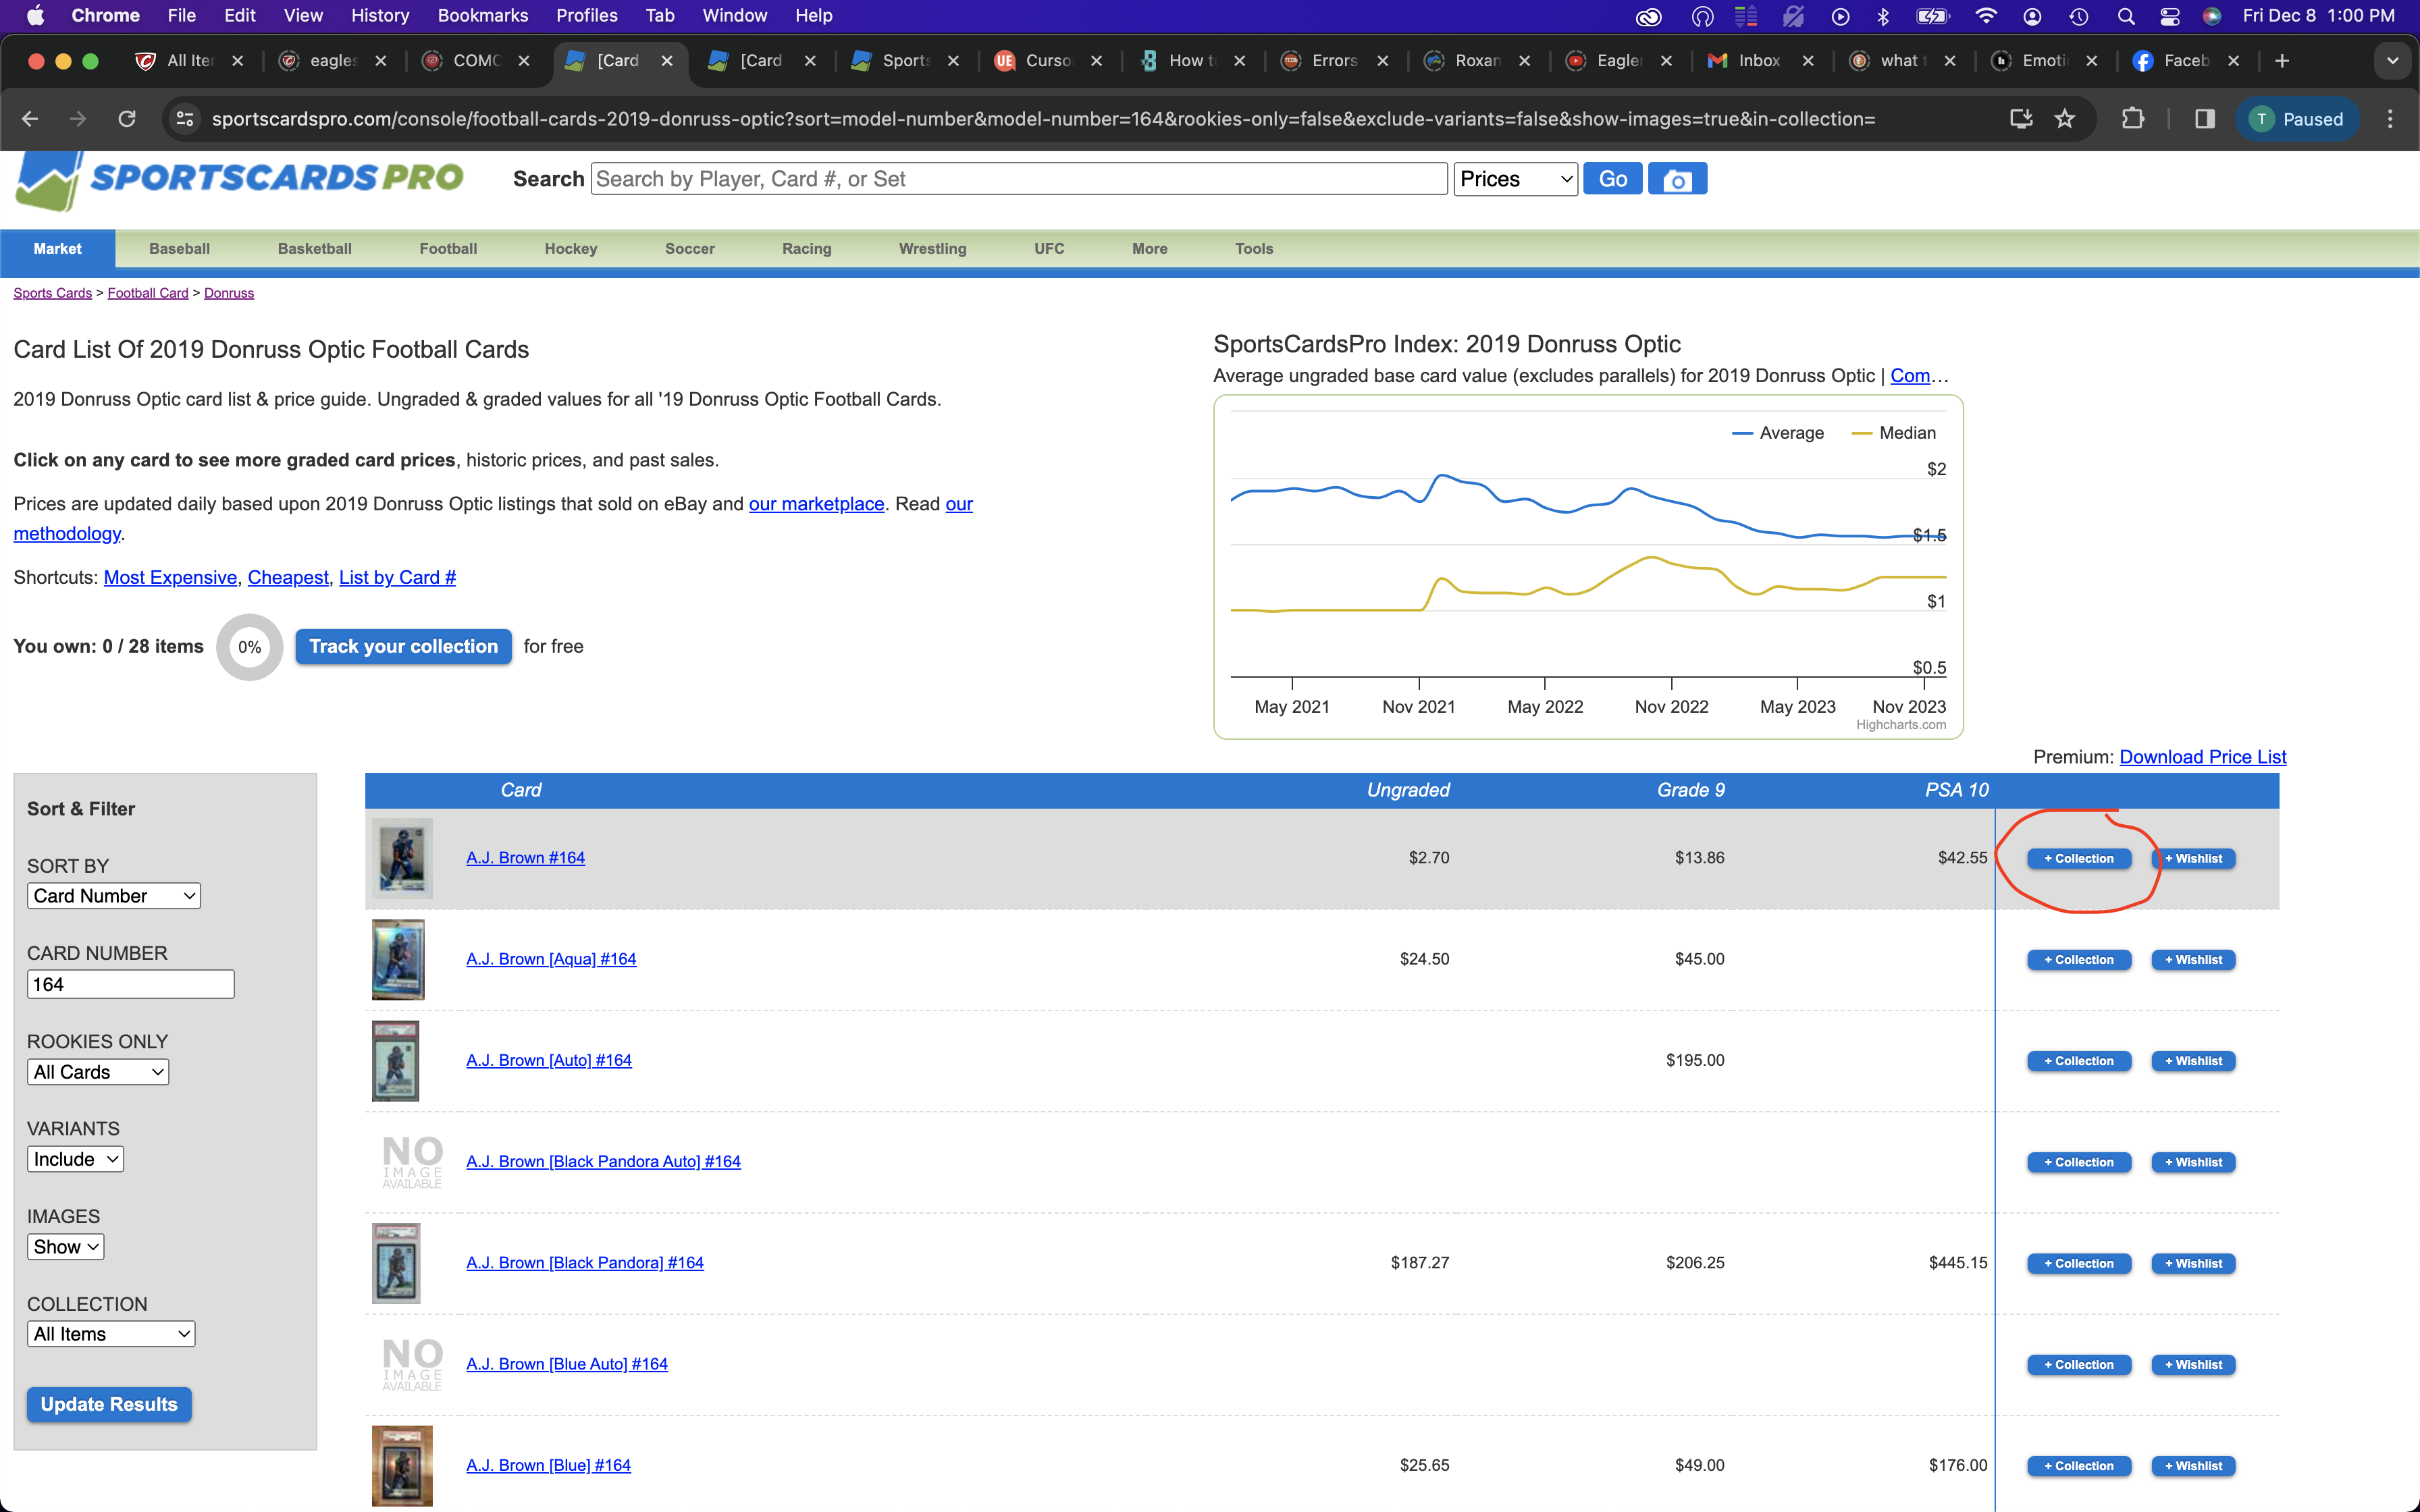This screenshot has height=1512, width=2420.
Task: Click the camera search icon button
Action: [1677, 179]
